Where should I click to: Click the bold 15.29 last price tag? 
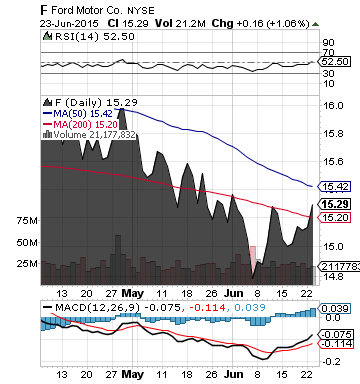334,204
